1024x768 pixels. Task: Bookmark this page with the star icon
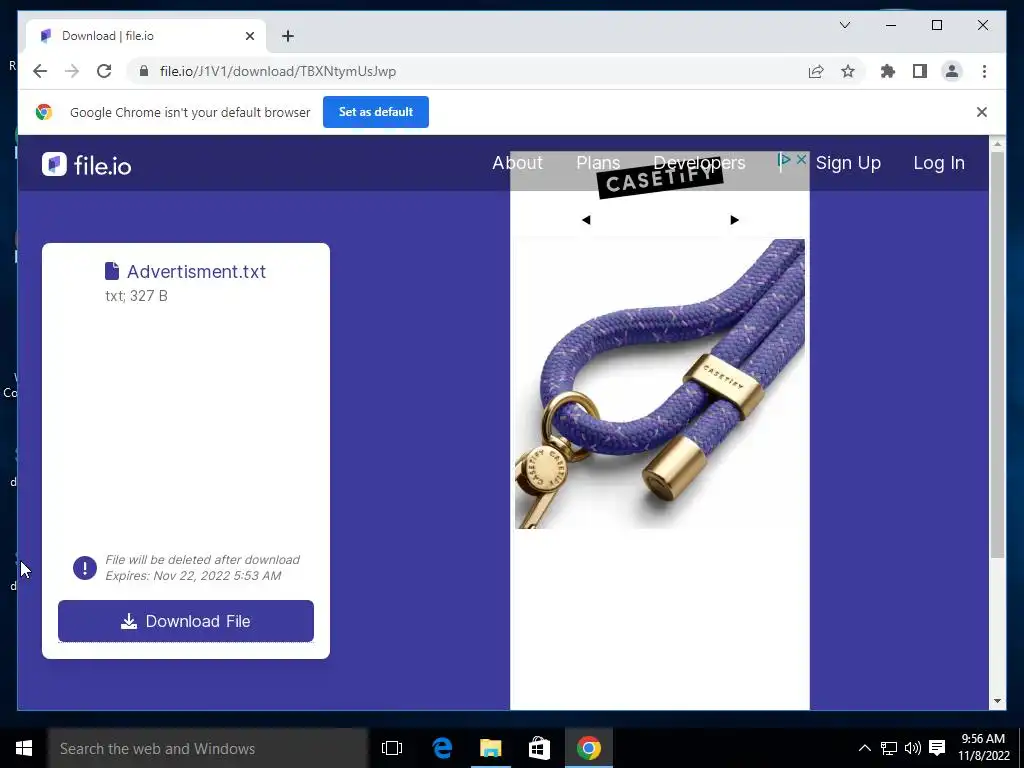tap(848, 71)
